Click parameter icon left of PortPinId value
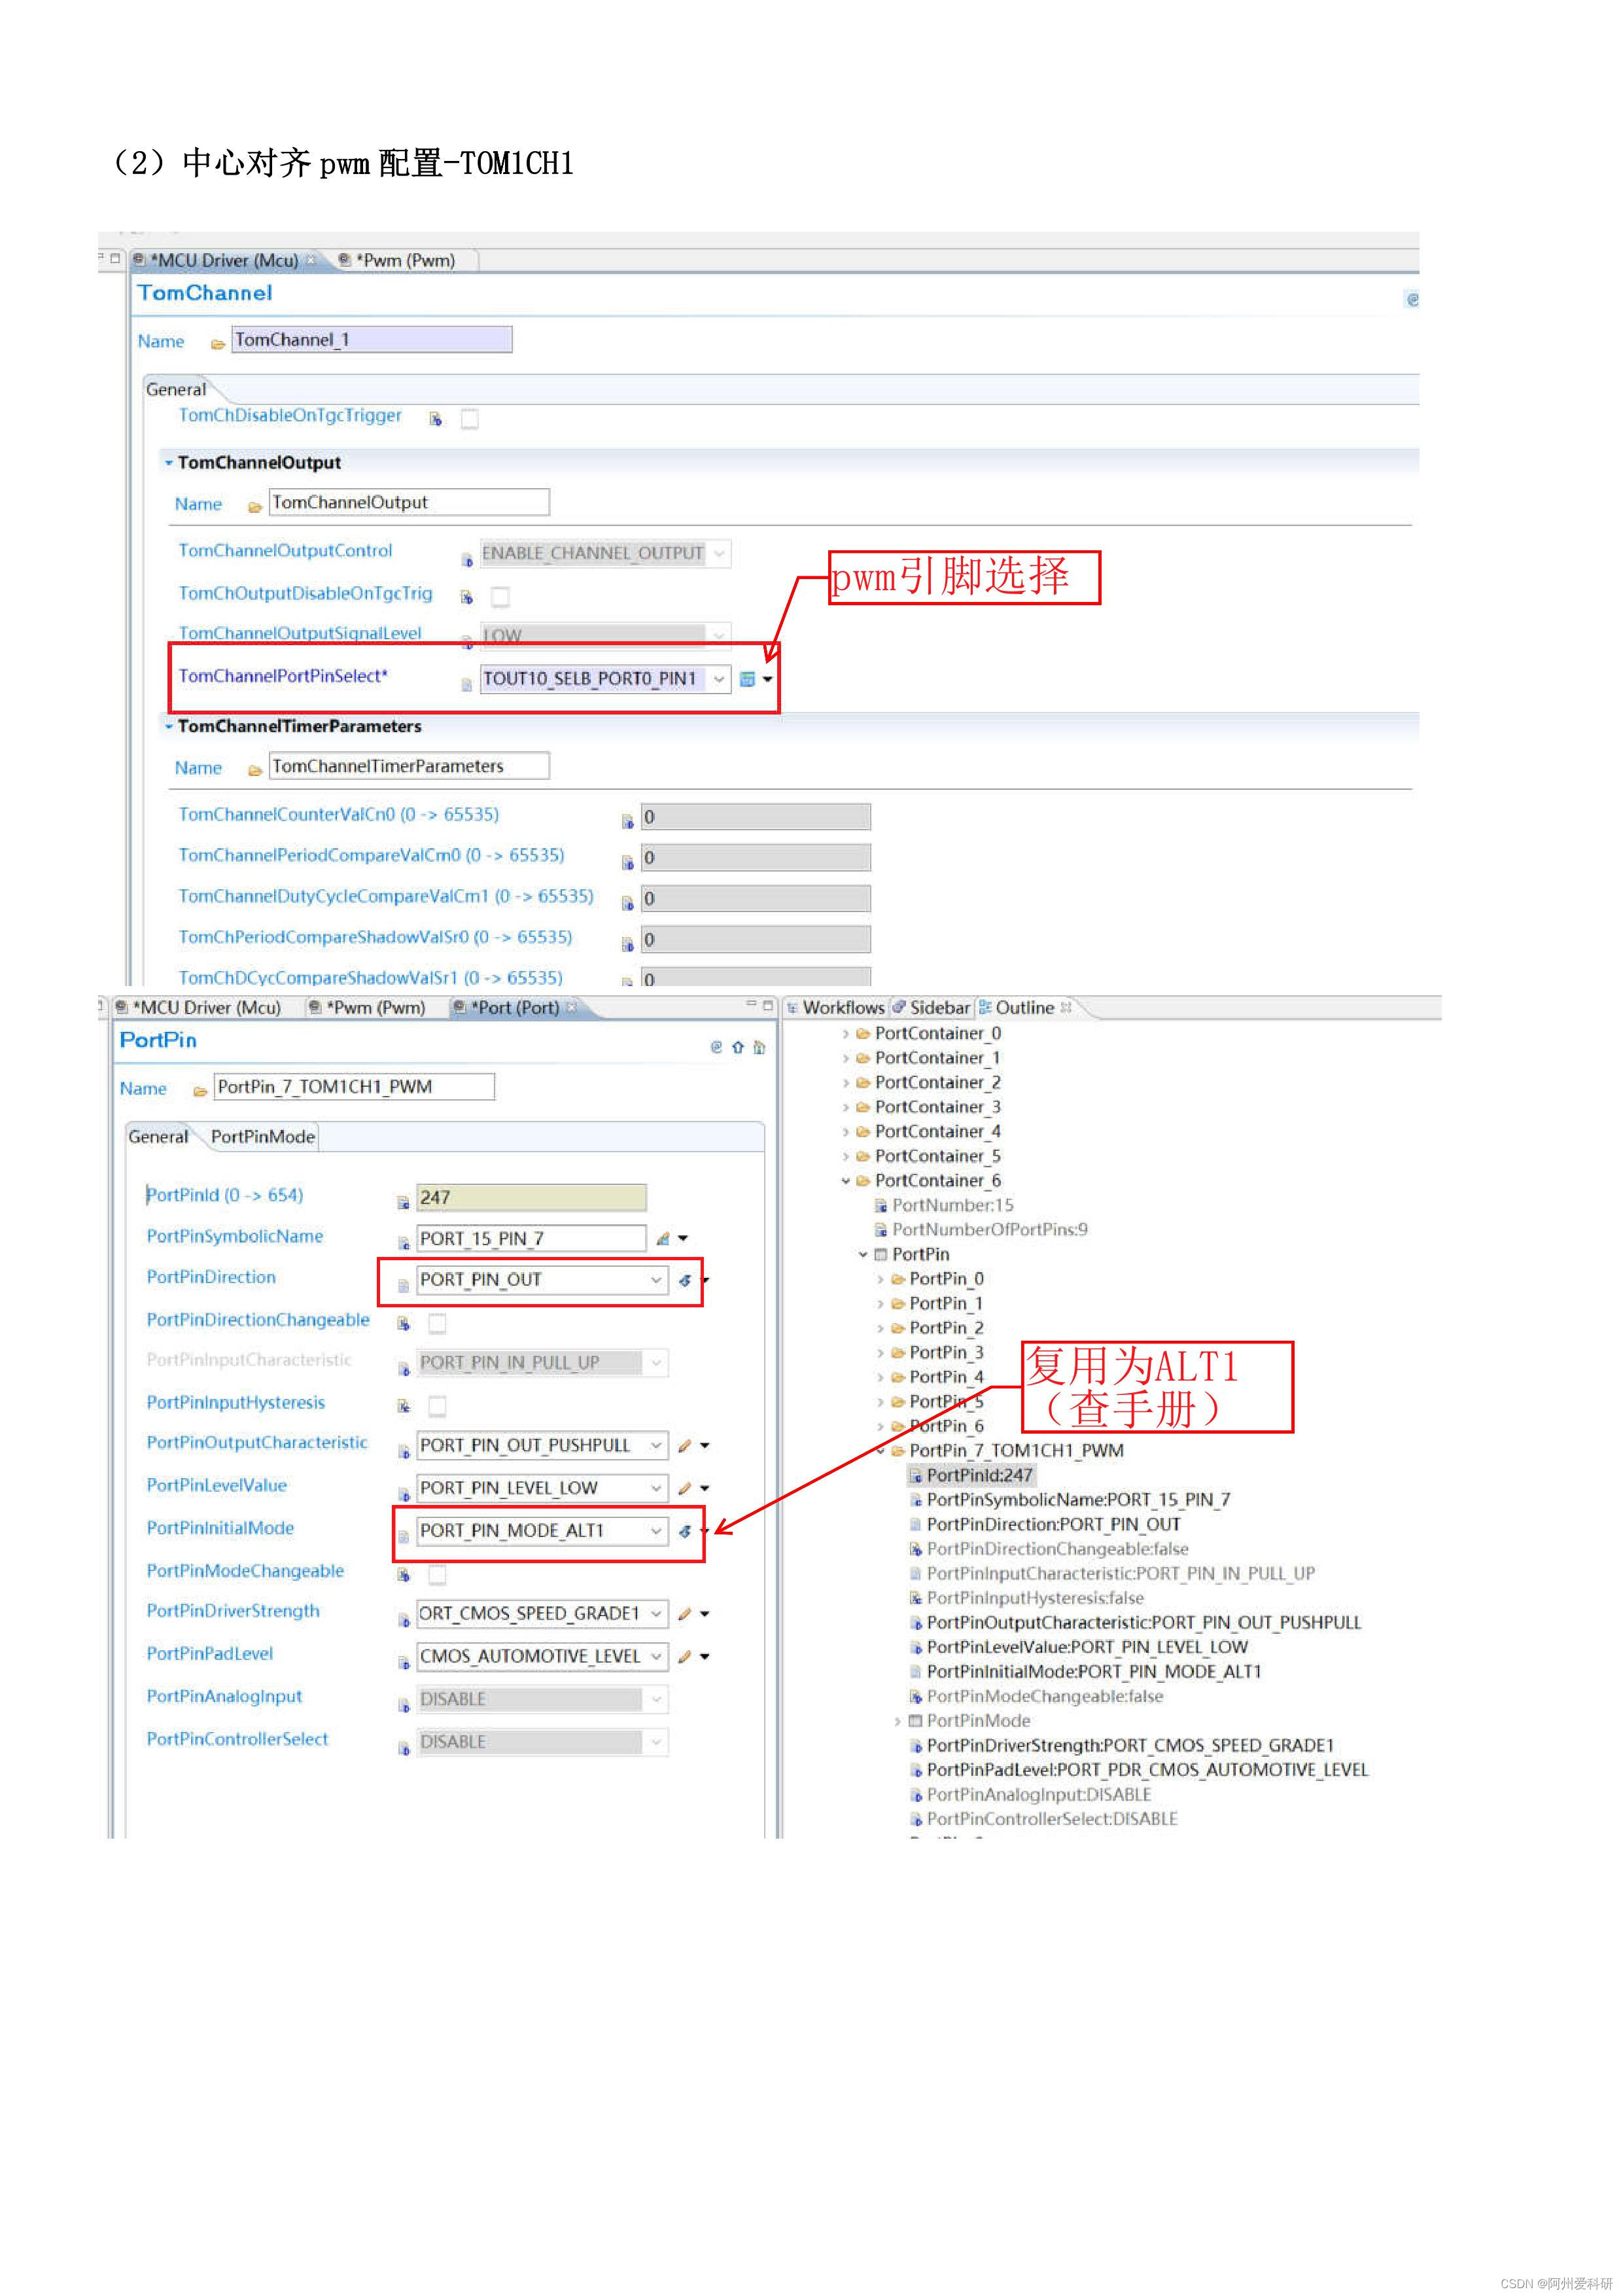The image size is (1623, 2296). [x=403, y=1202]
